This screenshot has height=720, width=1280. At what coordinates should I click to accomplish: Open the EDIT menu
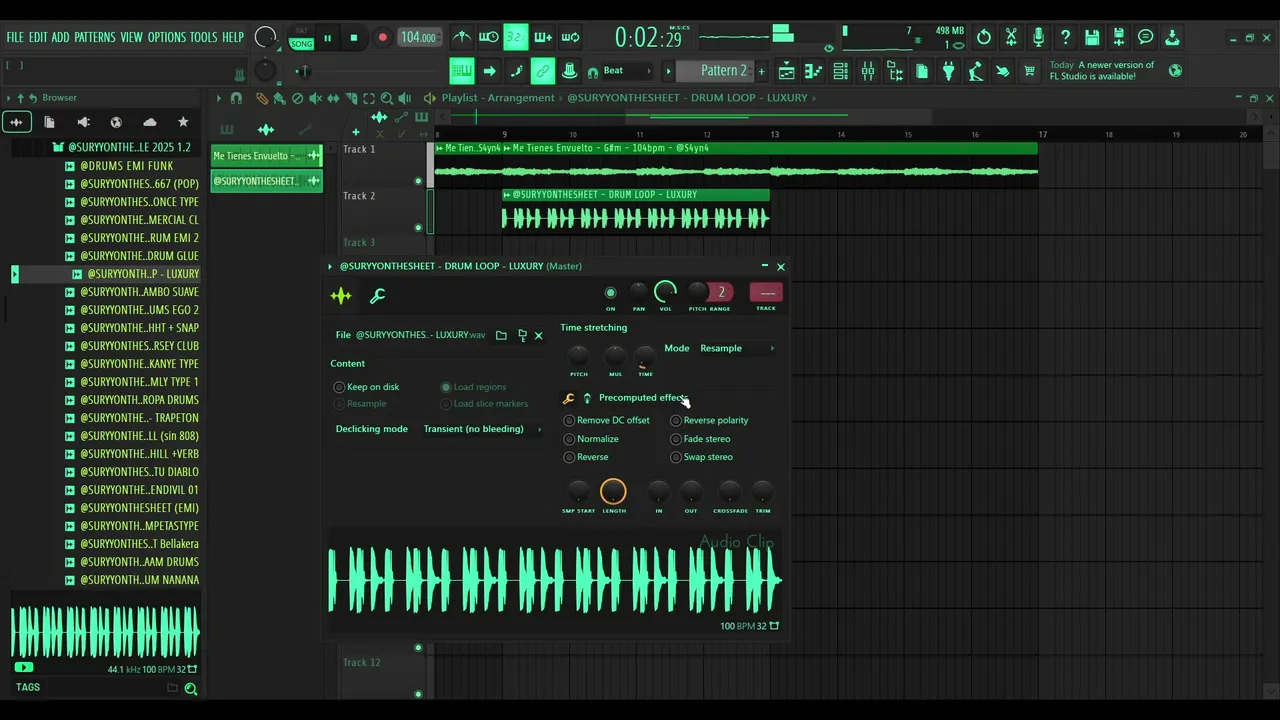(38, 37)
